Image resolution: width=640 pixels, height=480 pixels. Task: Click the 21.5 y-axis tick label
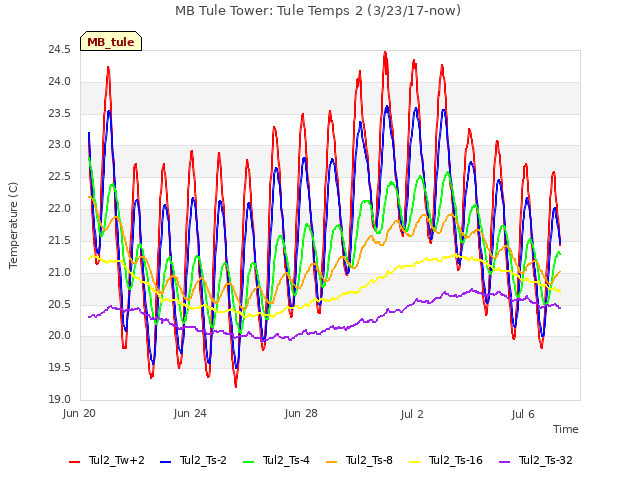point(59,241)
